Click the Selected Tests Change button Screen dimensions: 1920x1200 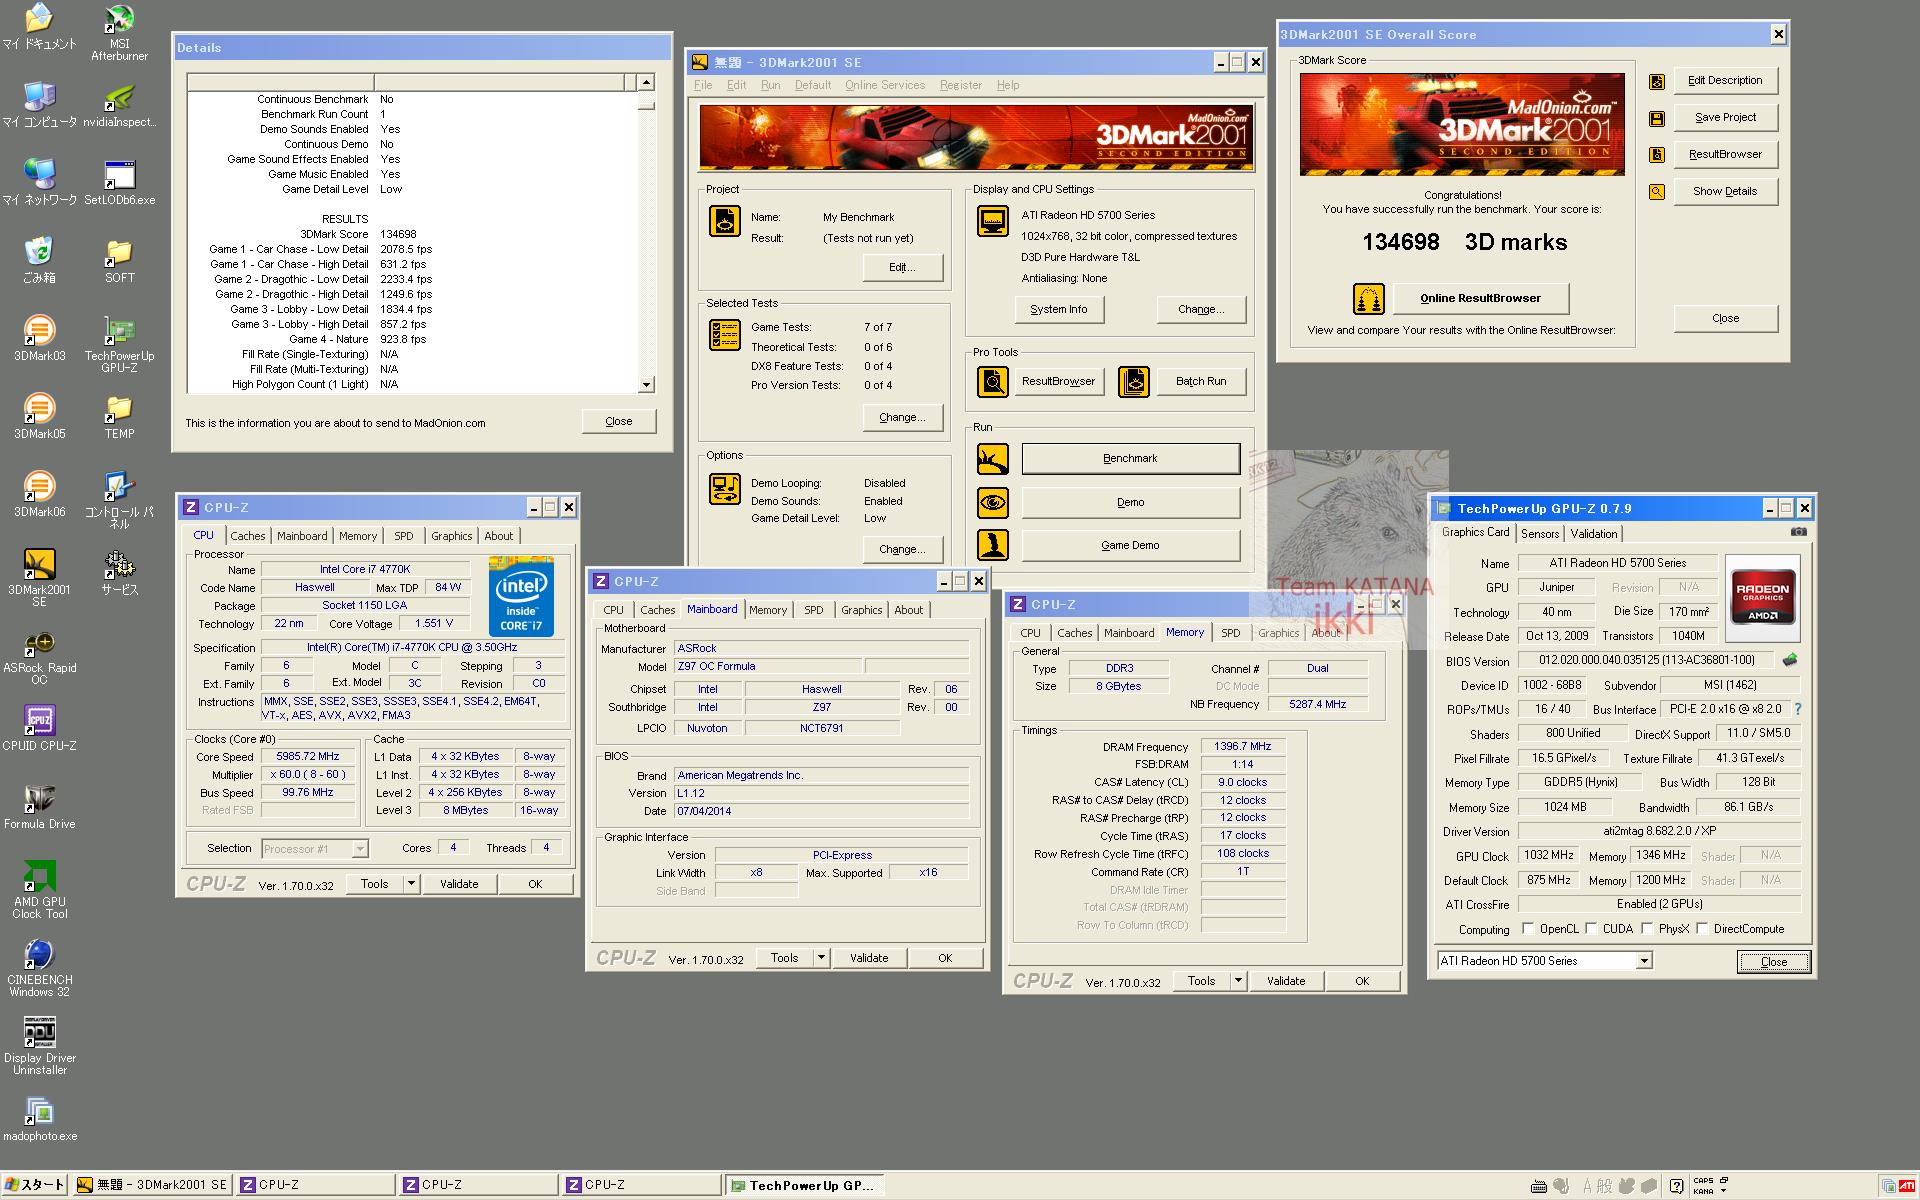pos(902,418)
